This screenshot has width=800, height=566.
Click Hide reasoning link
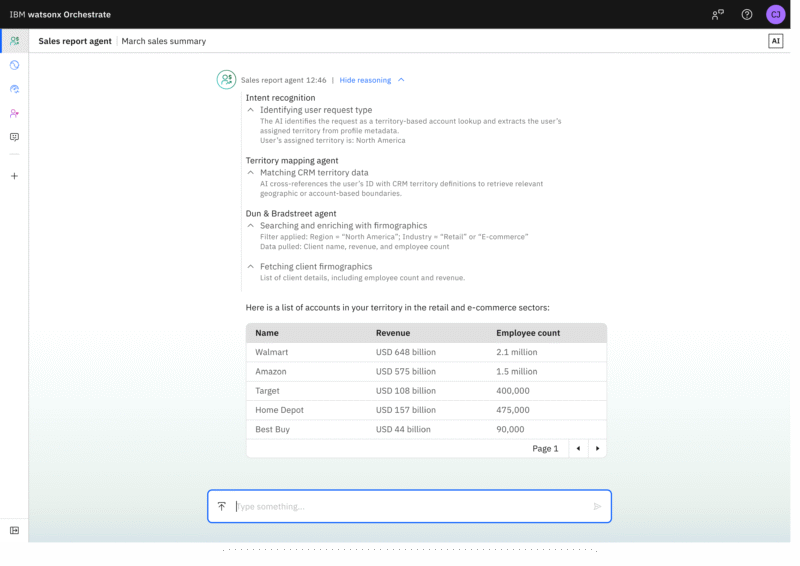365,80
